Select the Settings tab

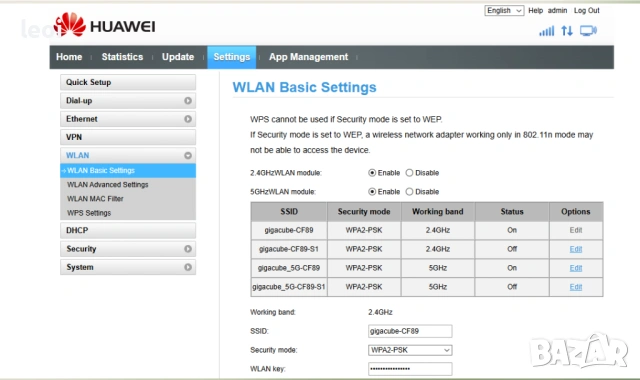(x=231, y=57)
